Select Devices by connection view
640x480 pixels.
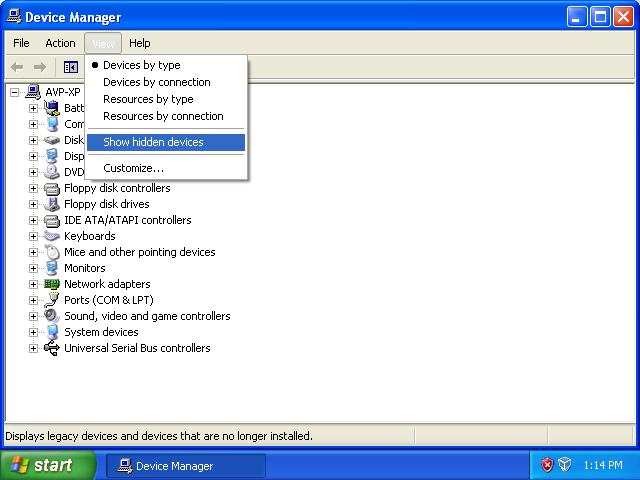click(x=166, y=82)
